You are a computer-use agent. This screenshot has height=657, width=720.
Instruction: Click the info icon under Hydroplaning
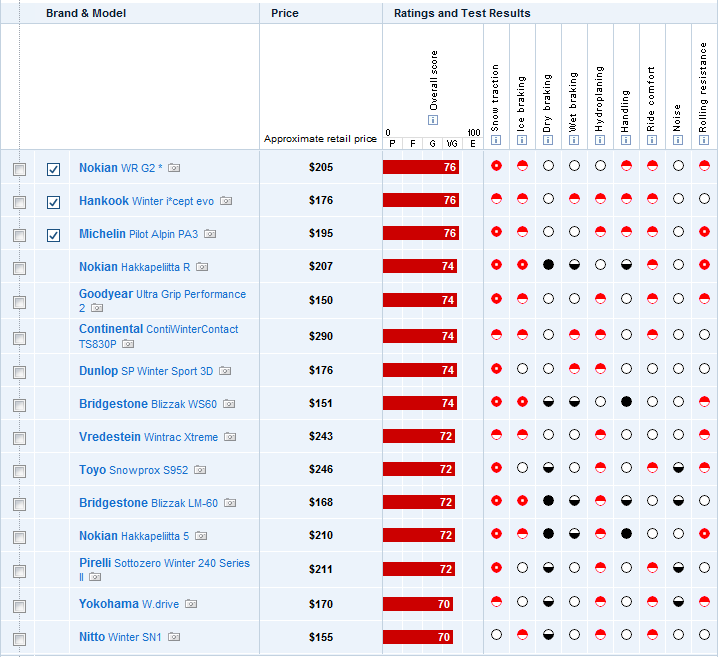pos(600,140)
